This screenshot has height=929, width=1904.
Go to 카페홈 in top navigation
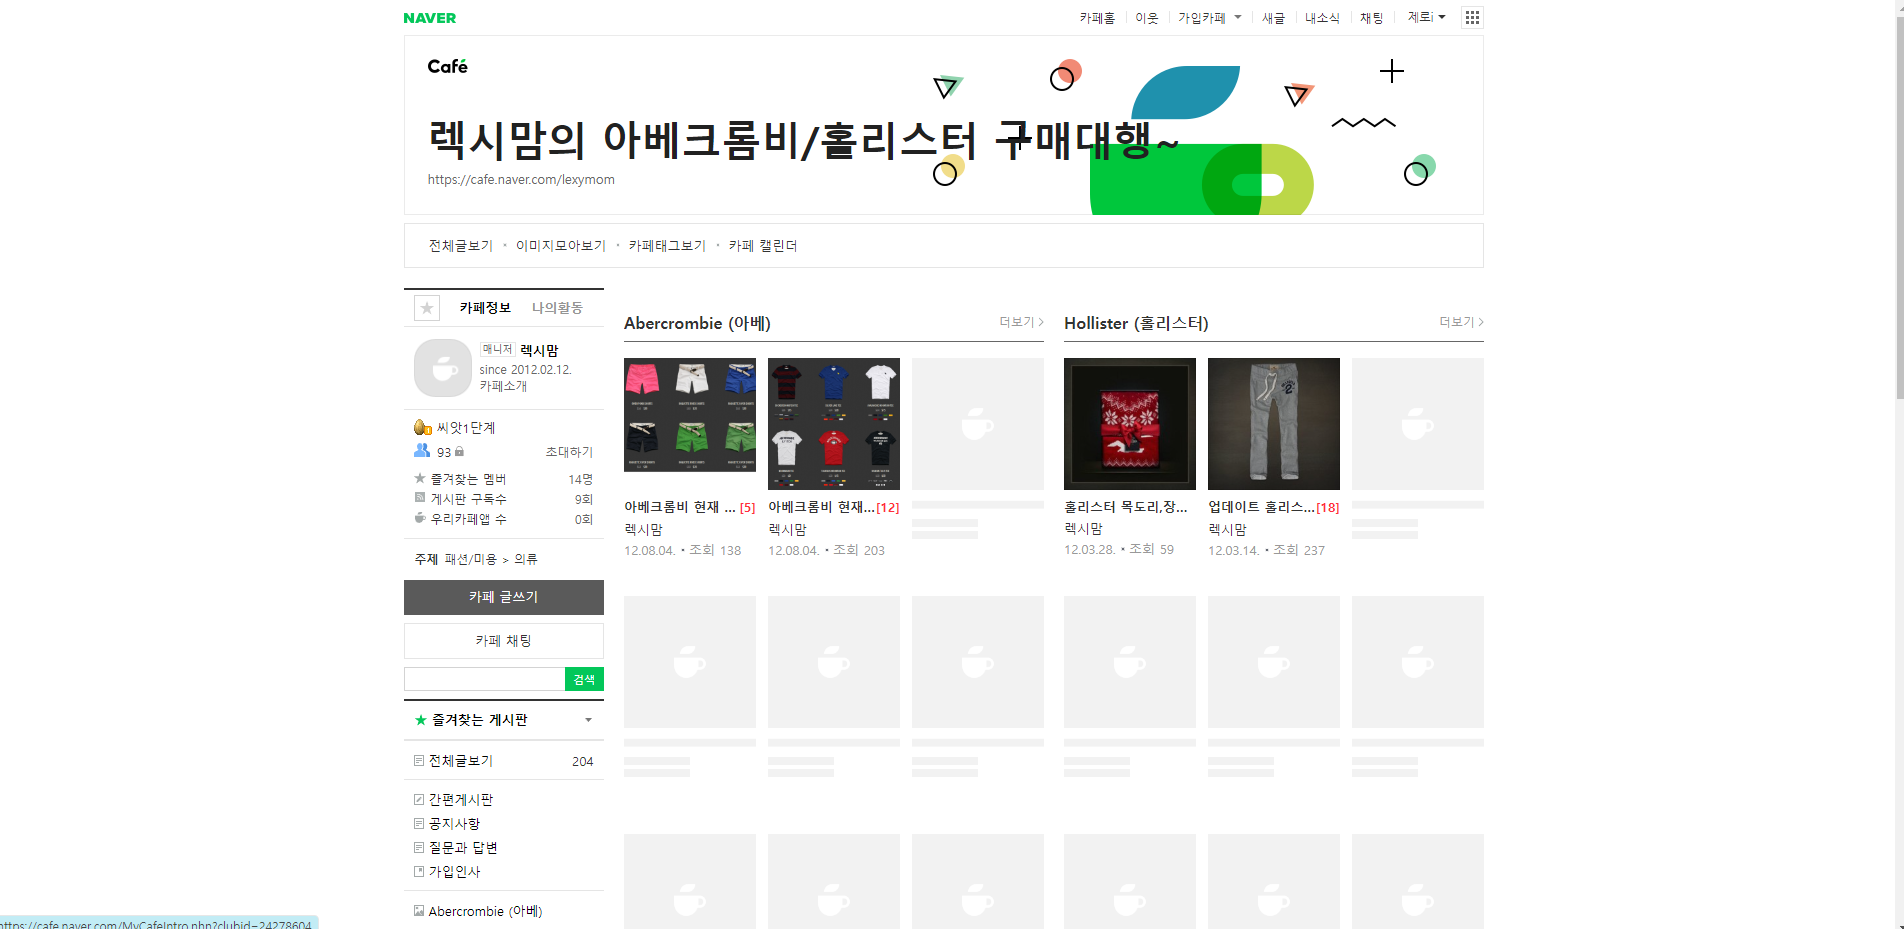click(1097, 18)
